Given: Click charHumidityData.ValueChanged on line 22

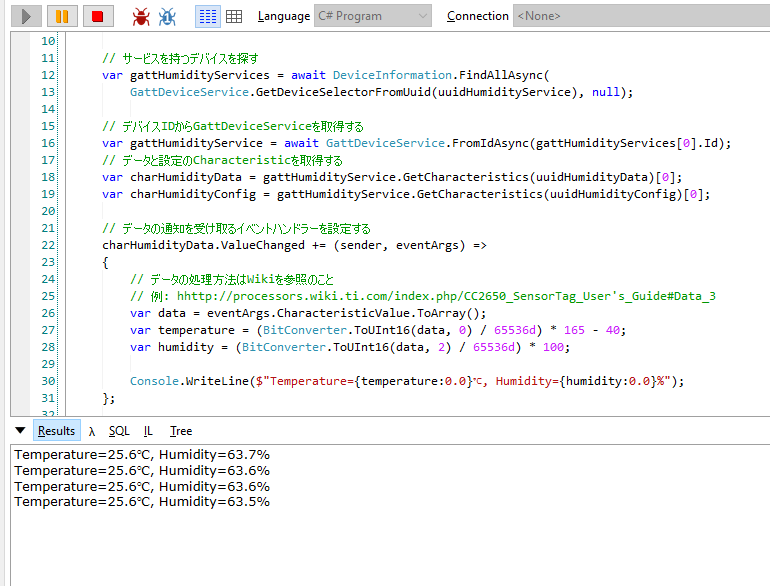Looking at the screenshot, I should (203, 245).
